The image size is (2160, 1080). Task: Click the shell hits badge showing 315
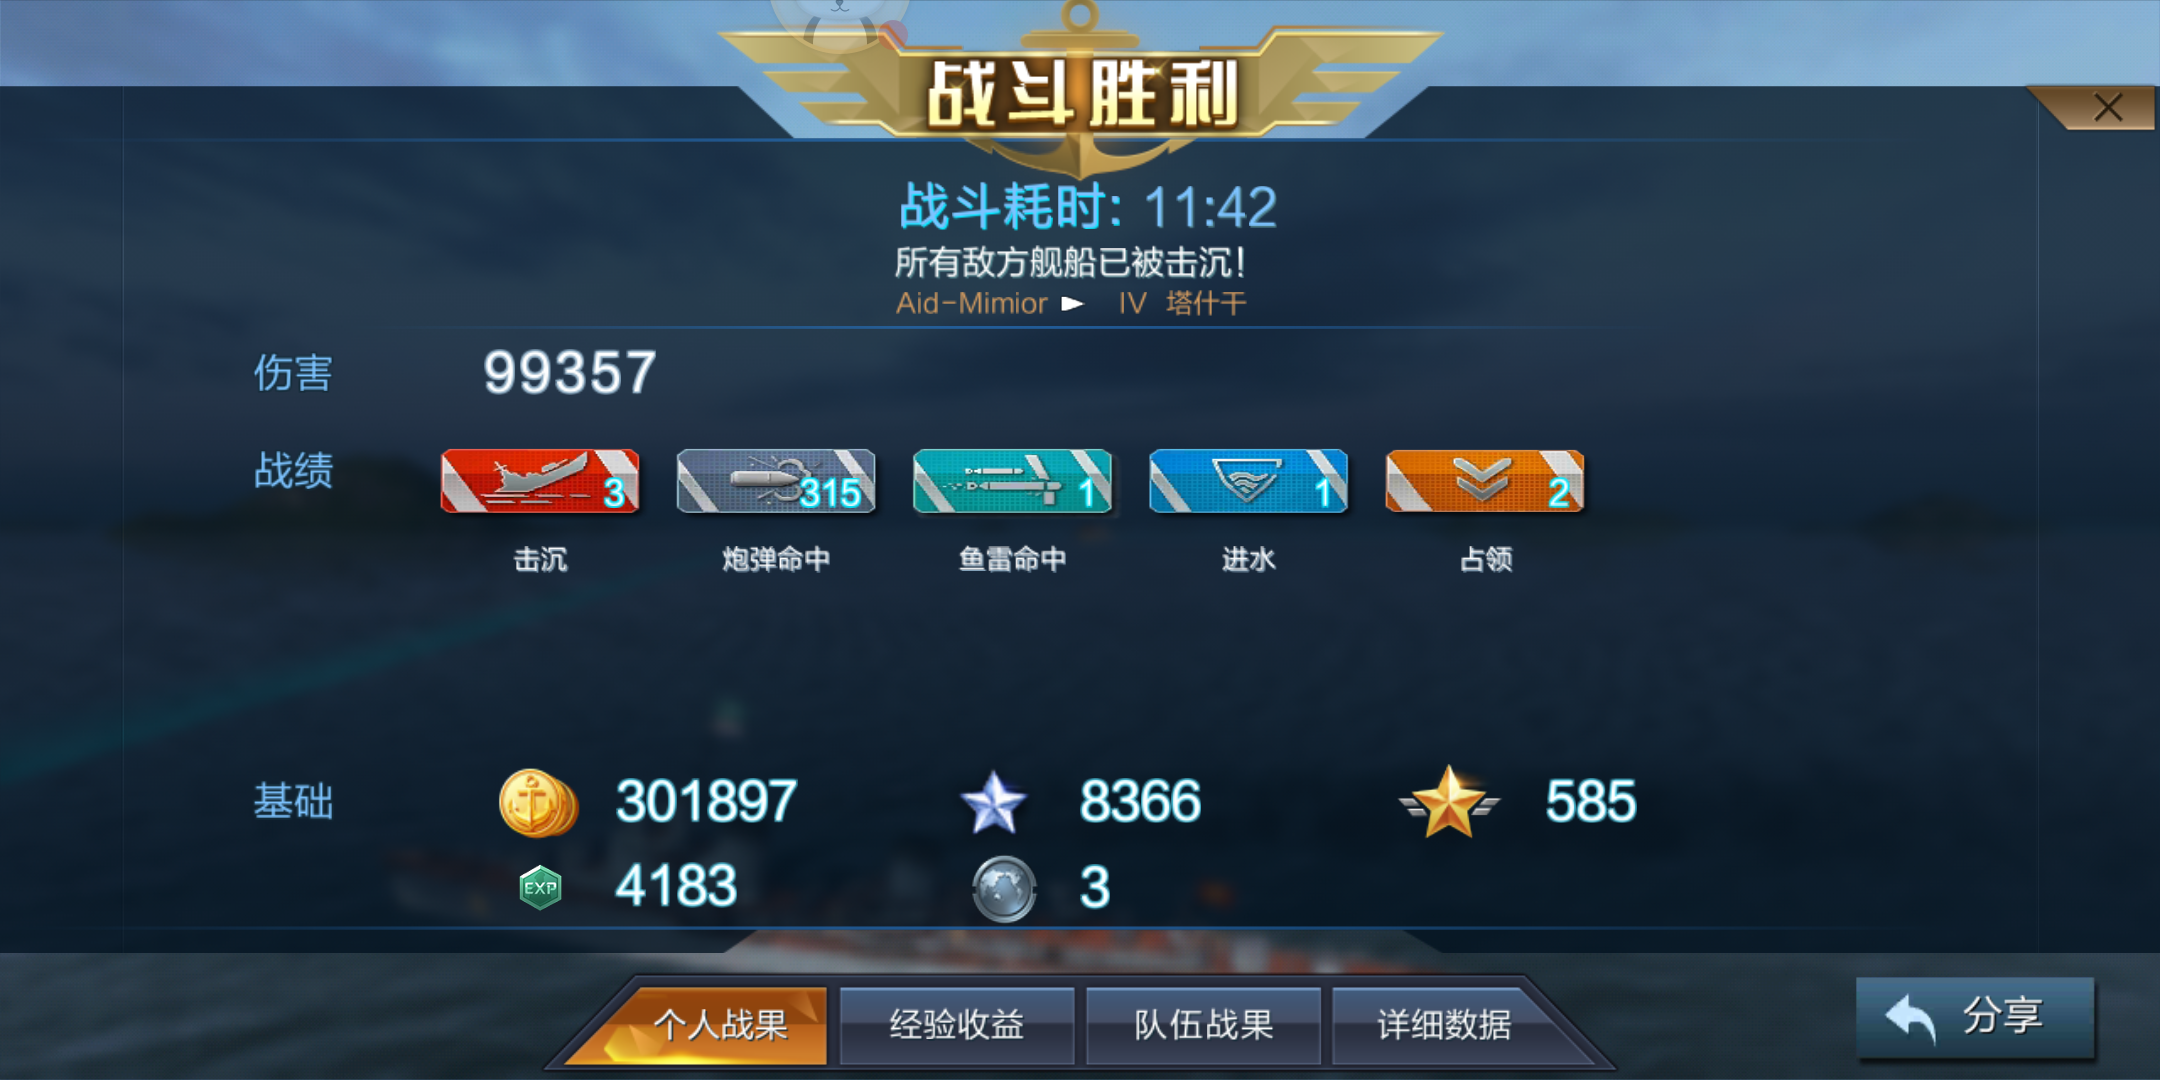[x=776, y=481]
